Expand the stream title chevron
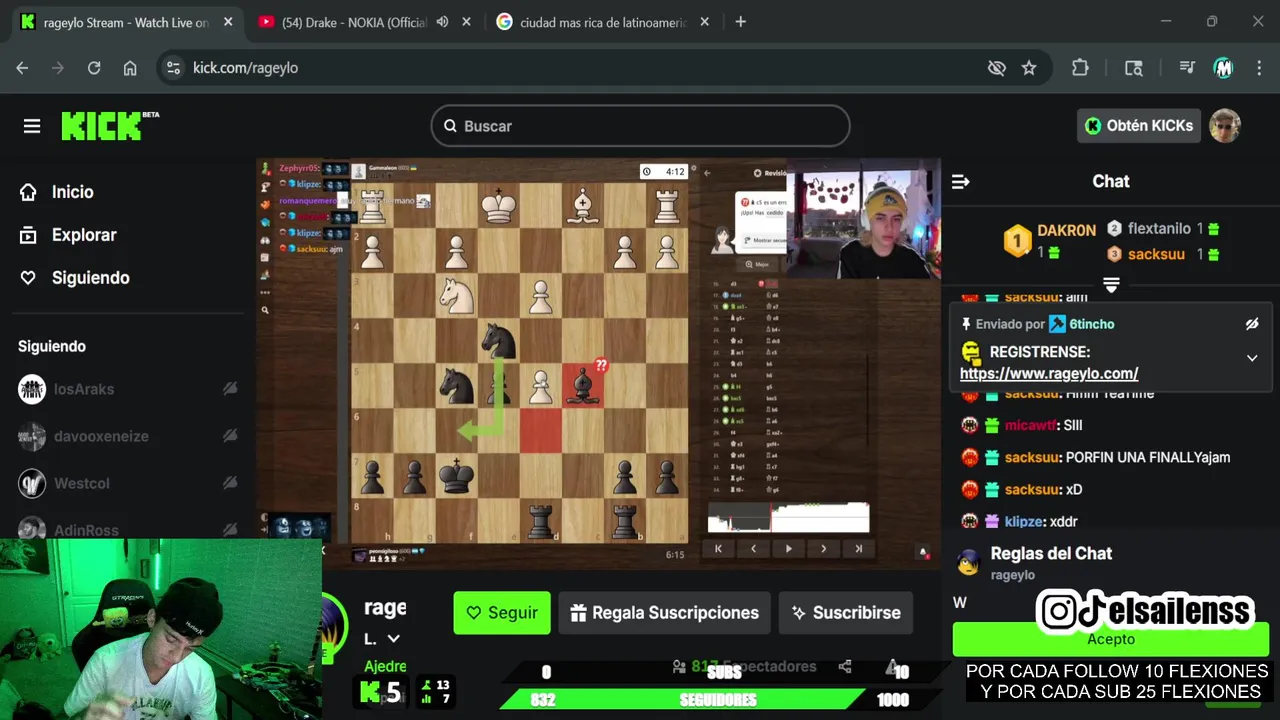1280x720 pixels. coord(394,639)
